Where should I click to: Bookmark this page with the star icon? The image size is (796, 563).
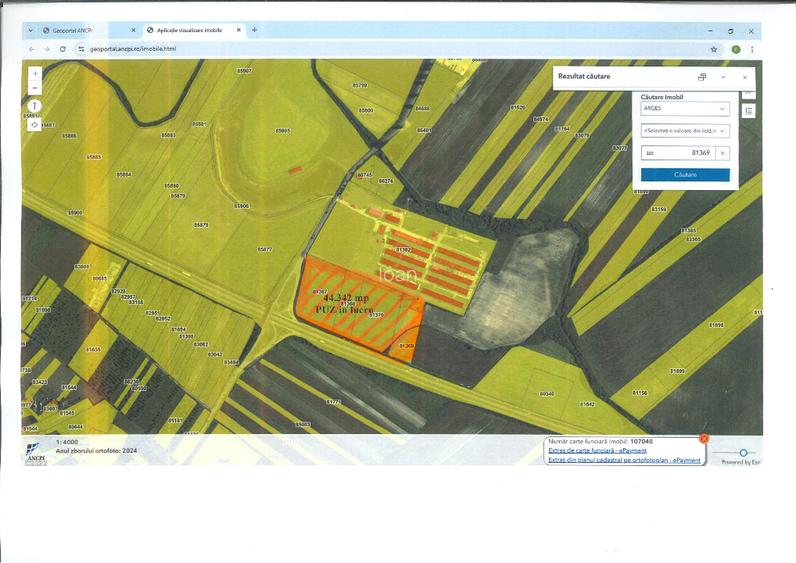pyautogui.click(x=713, y=48)
